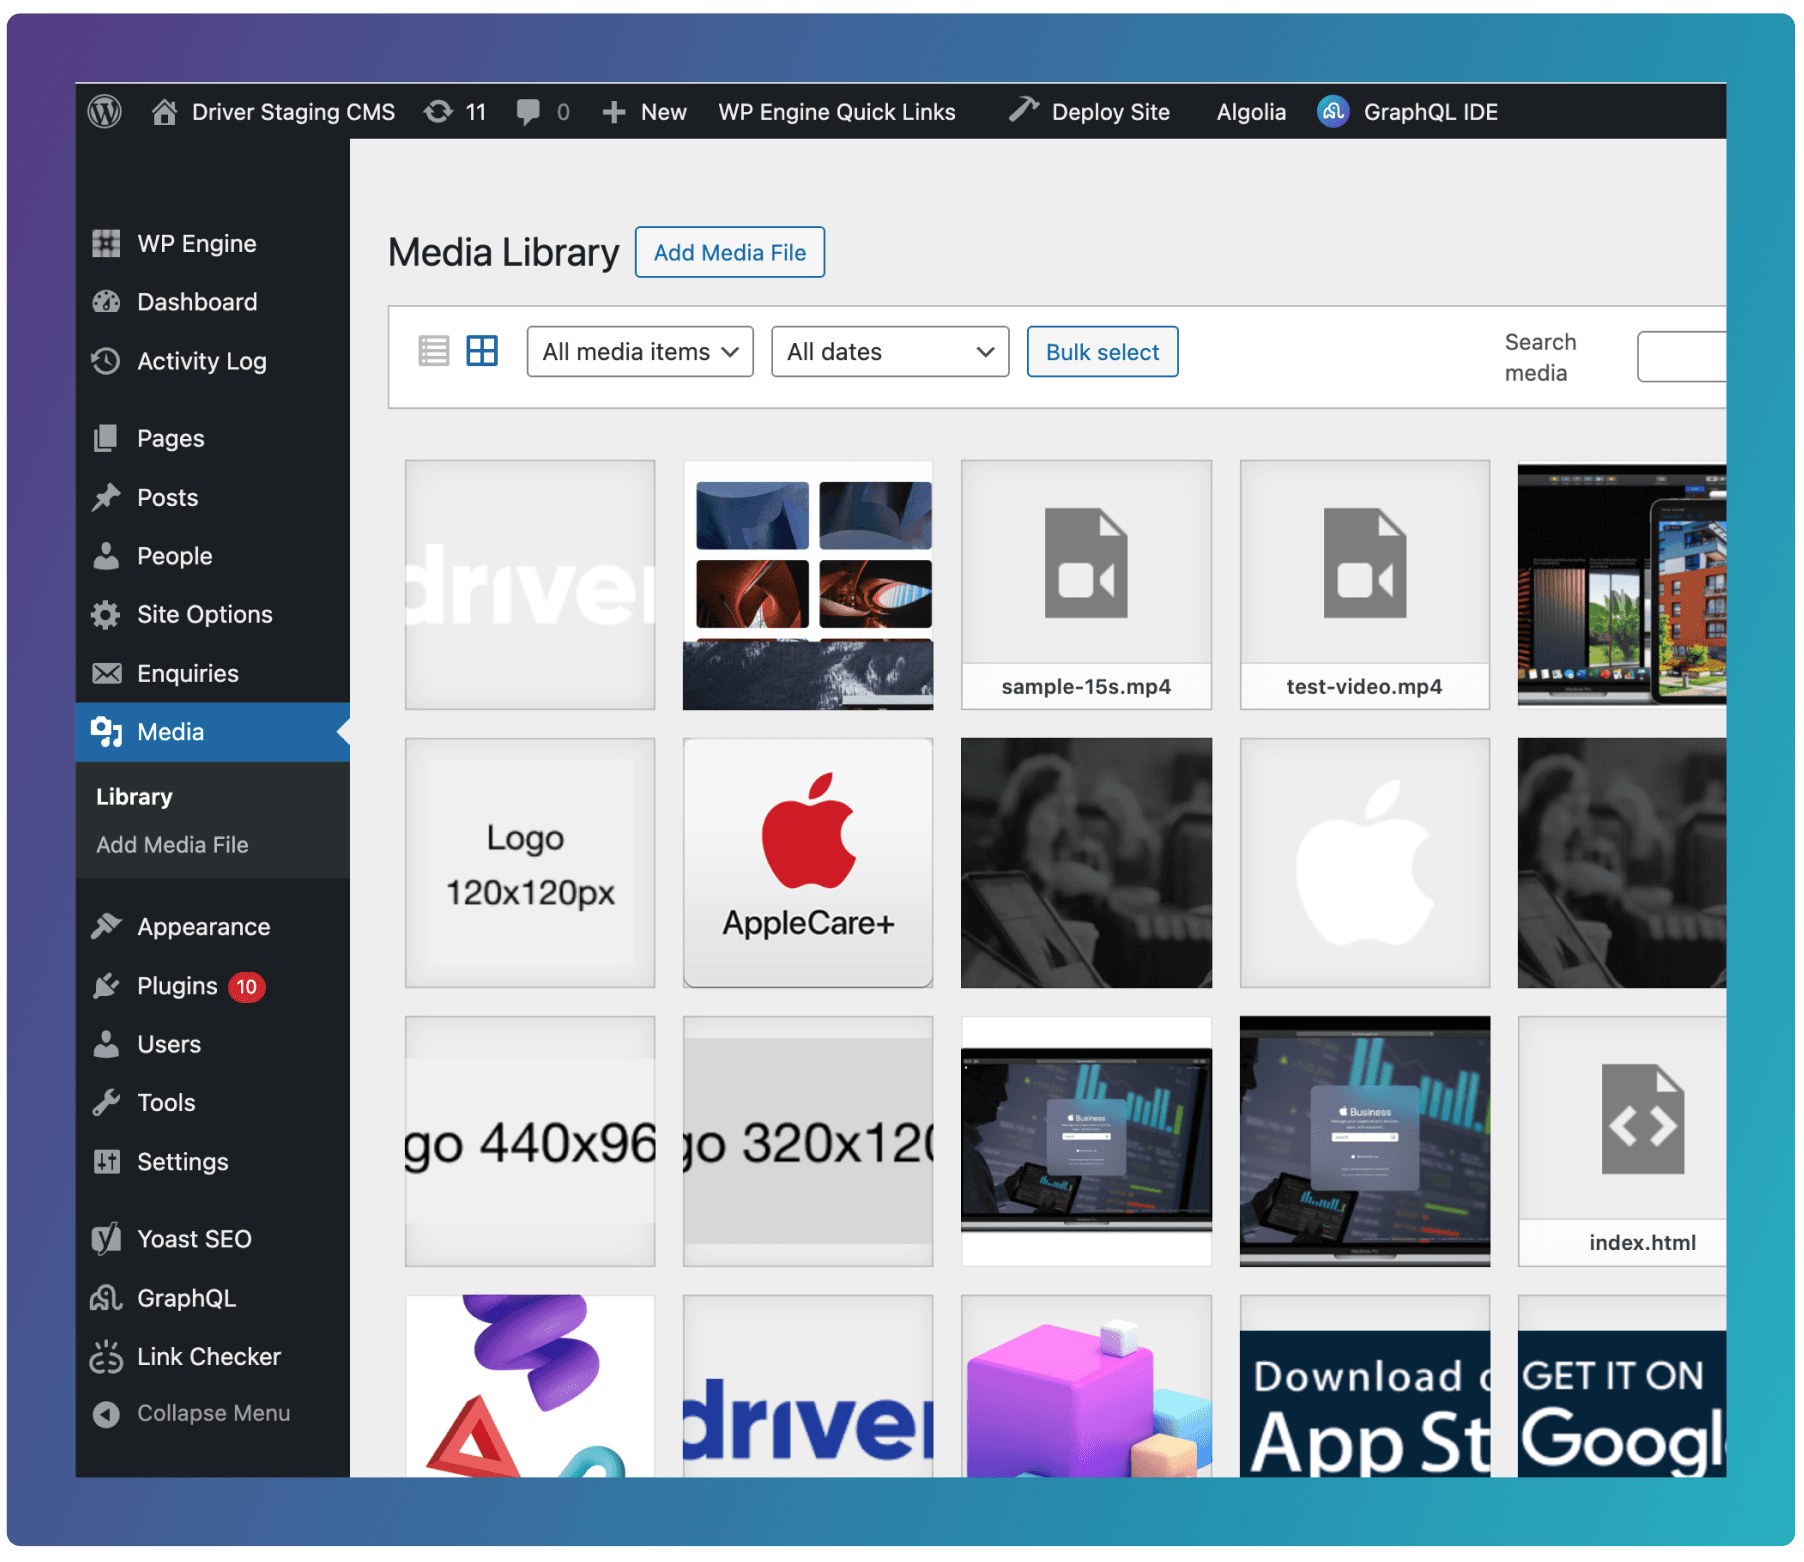Click the Activity Log clock icon
The width and height of the screenshot is (1804, 1562).
pos(106,361)
